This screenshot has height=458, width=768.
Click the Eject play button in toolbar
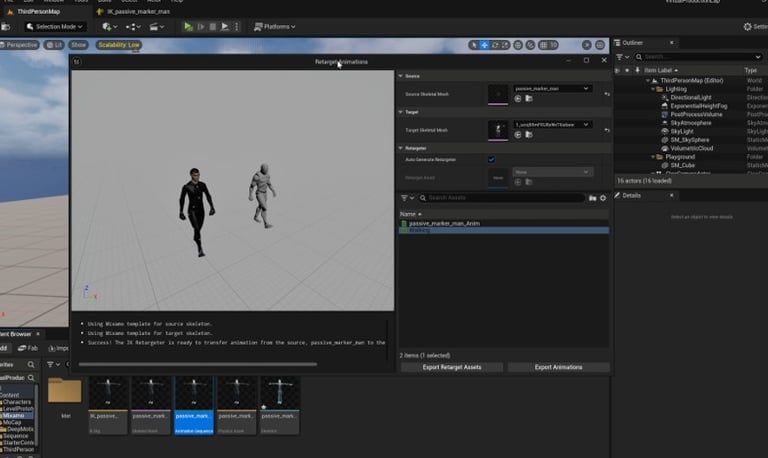click(224, 26)
